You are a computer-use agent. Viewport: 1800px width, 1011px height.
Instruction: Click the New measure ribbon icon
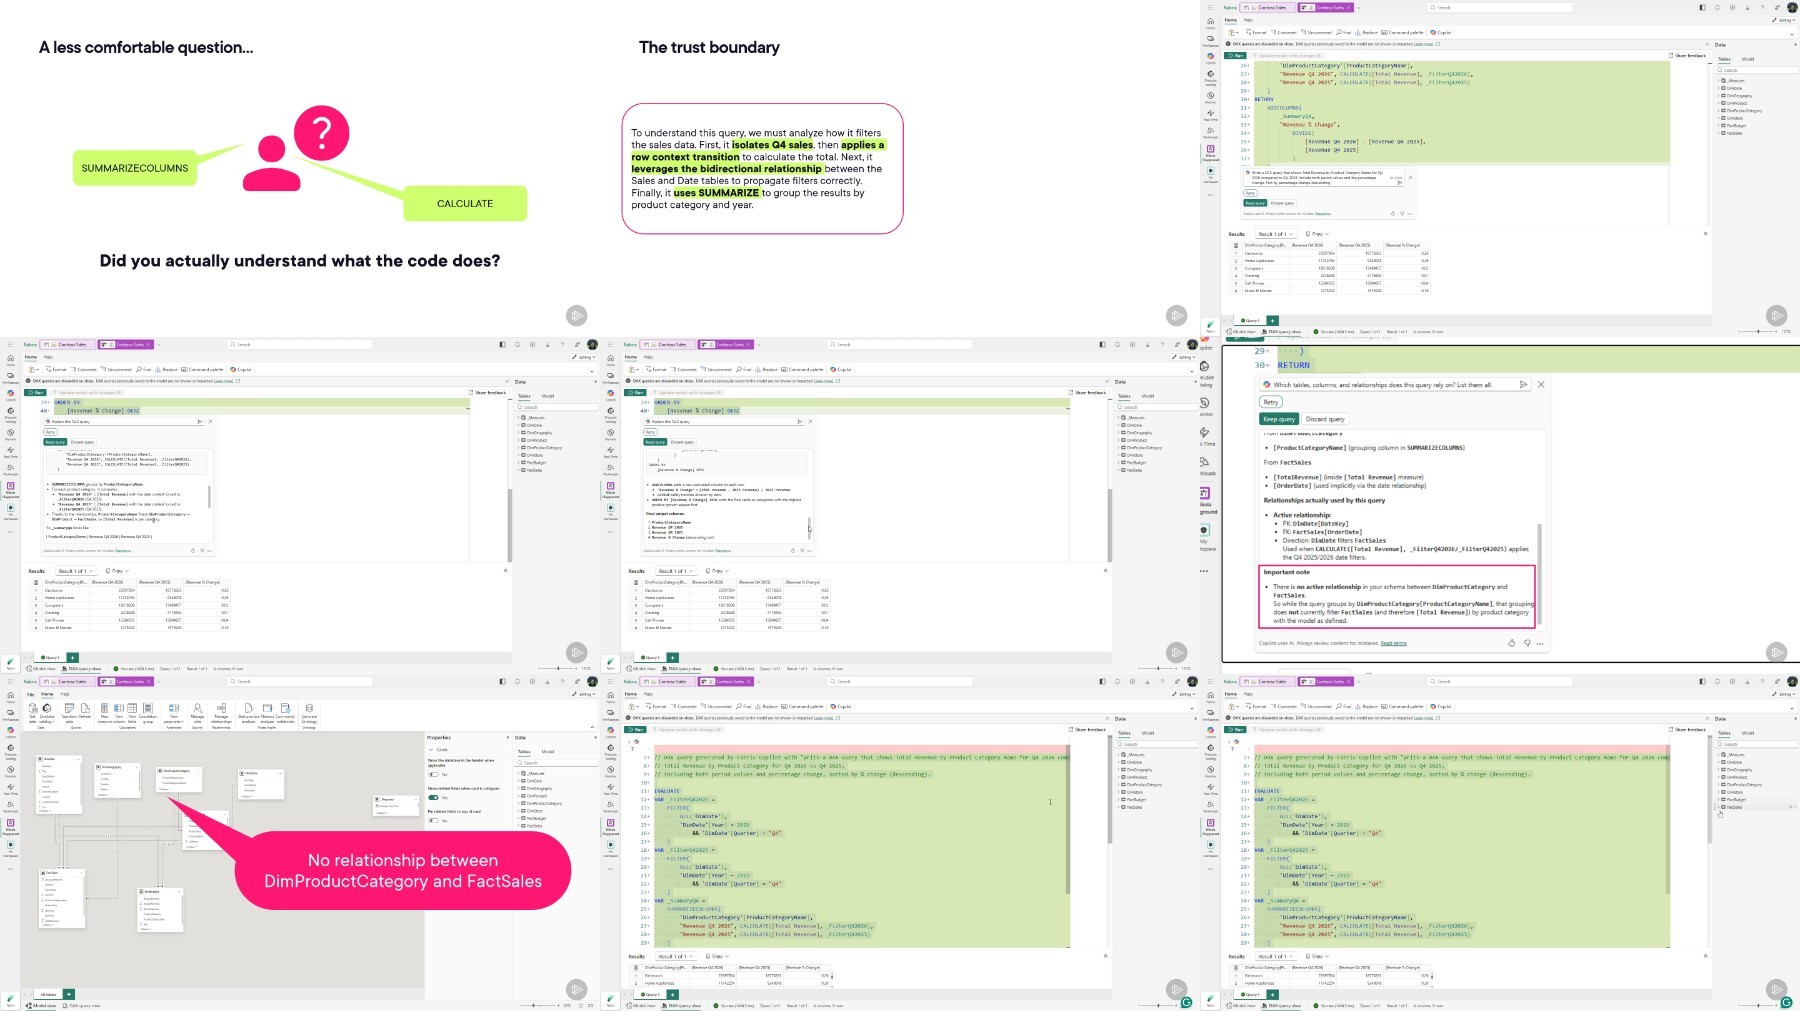[x=104, y=713]
